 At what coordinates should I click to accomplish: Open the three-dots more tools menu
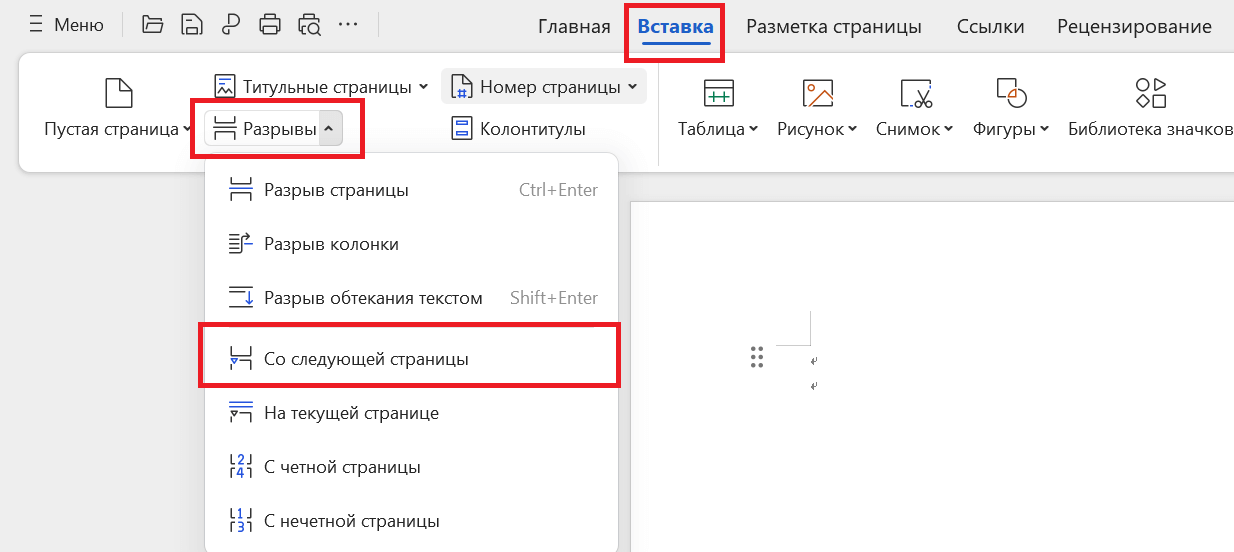click(x=348, y=25)
